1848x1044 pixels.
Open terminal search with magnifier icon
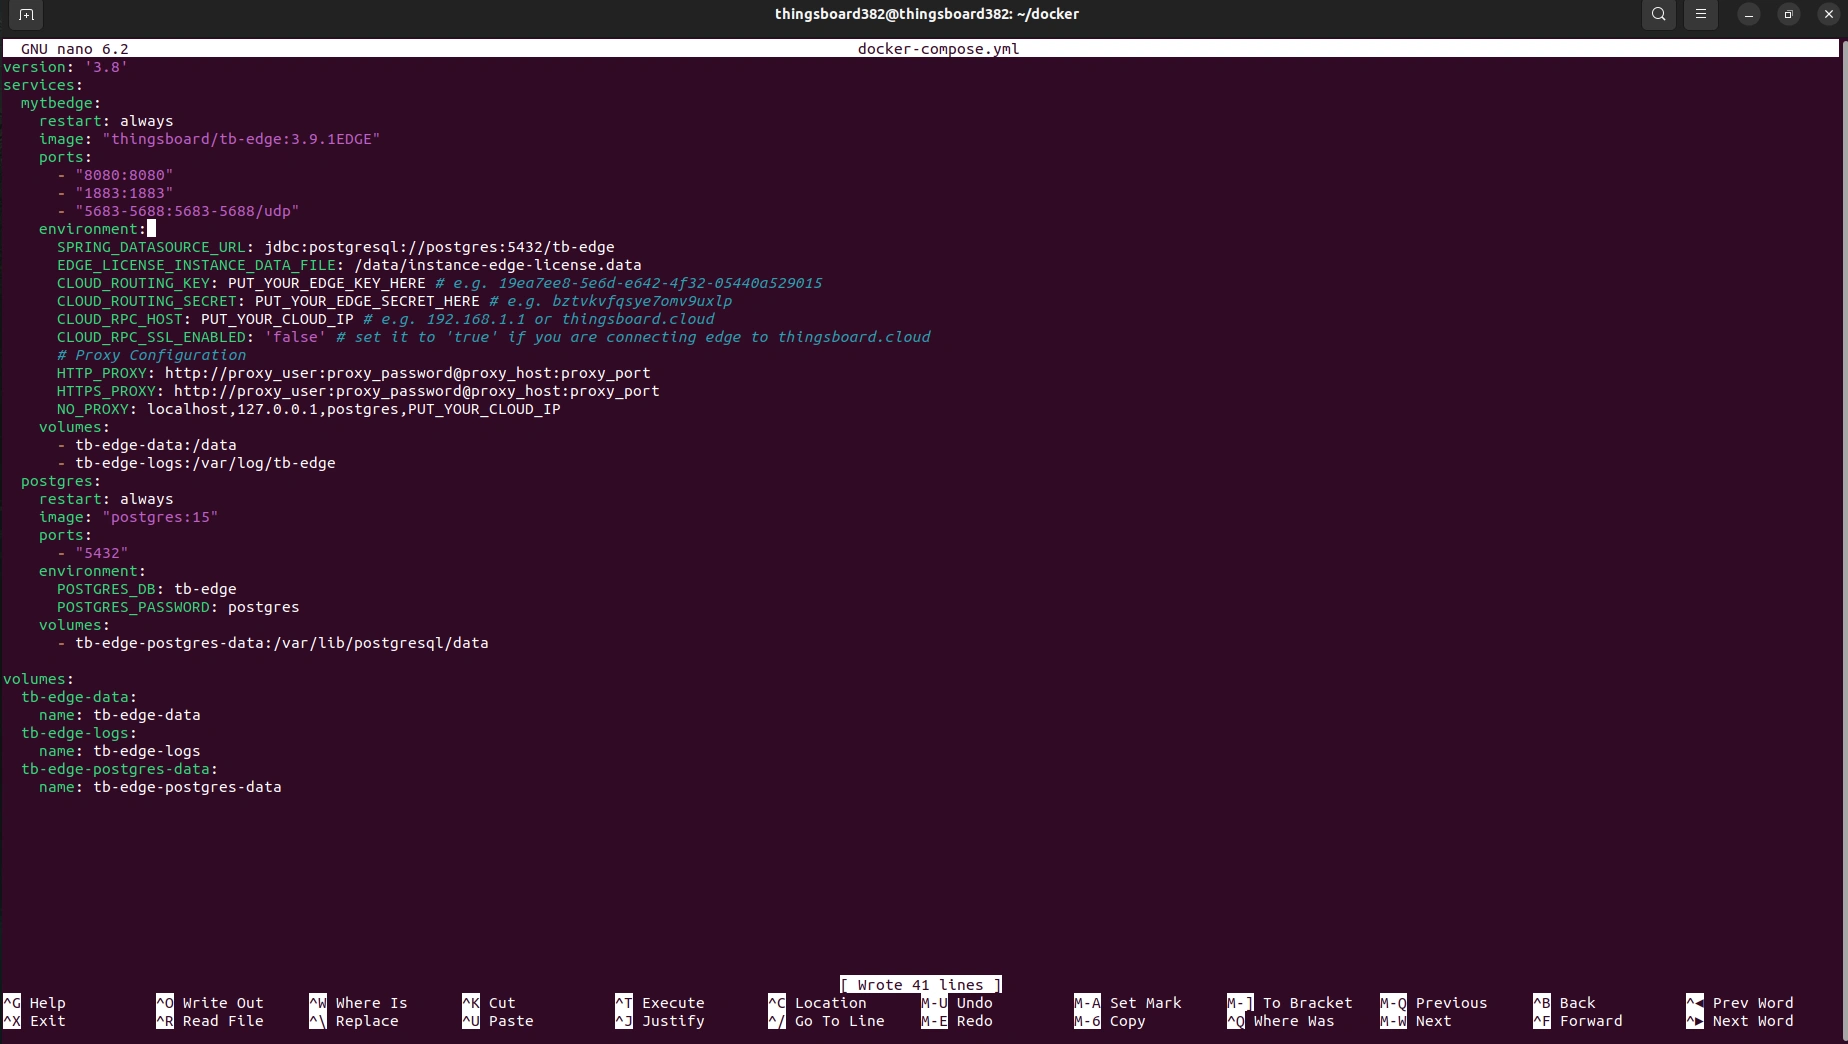click(x=1659, y=15)
